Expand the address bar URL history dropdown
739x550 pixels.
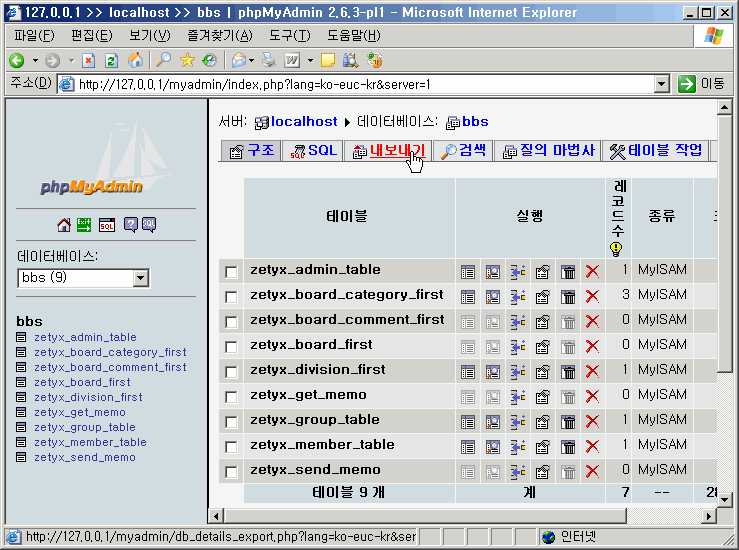click(x=662, y=84)
